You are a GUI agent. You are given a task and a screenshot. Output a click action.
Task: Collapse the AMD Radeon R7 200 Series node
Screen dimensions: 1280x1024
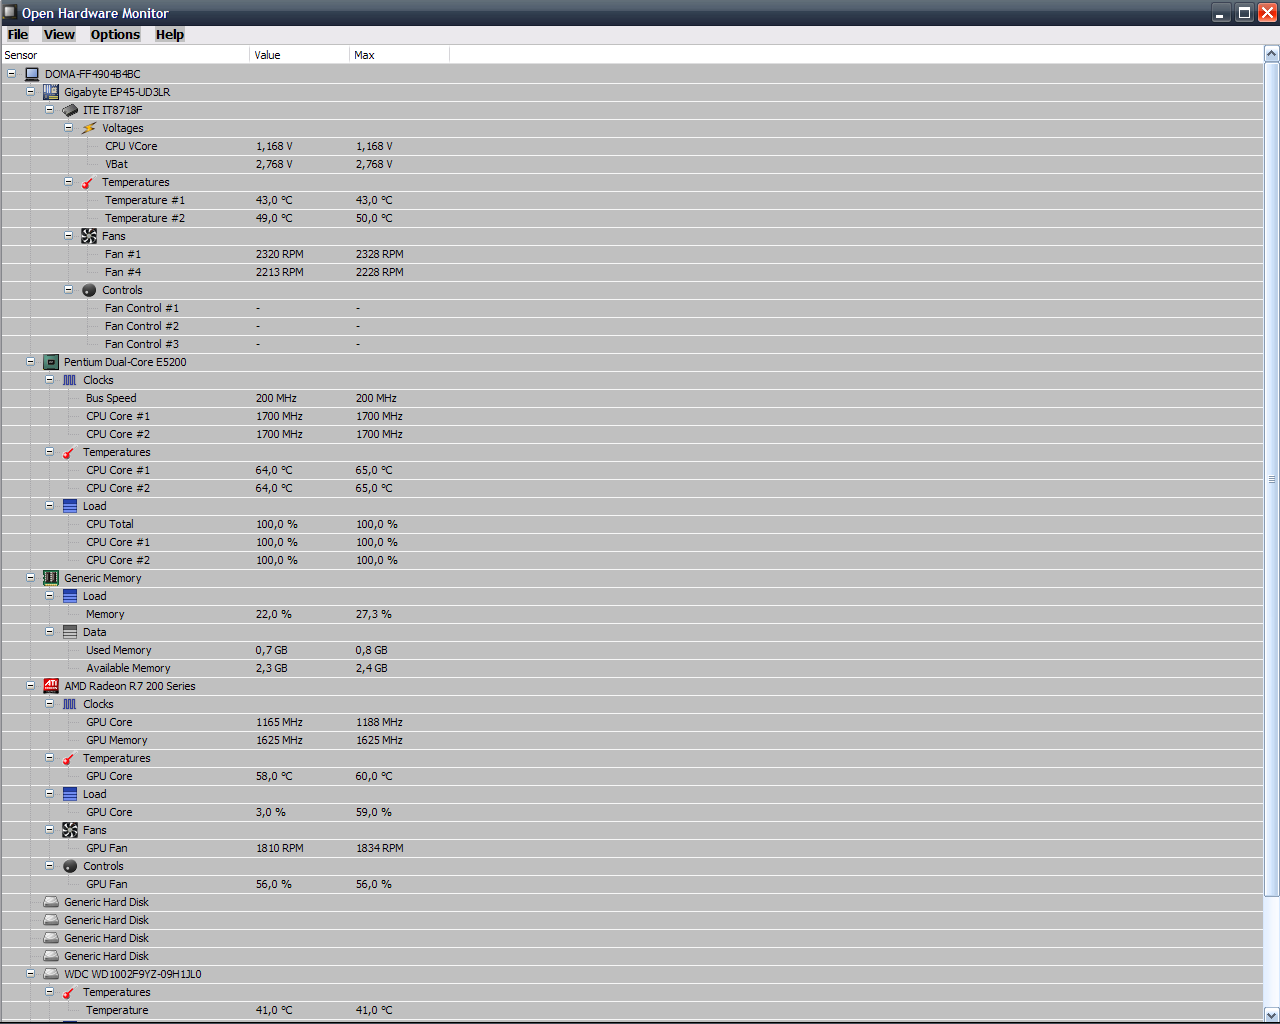[31, 685]
